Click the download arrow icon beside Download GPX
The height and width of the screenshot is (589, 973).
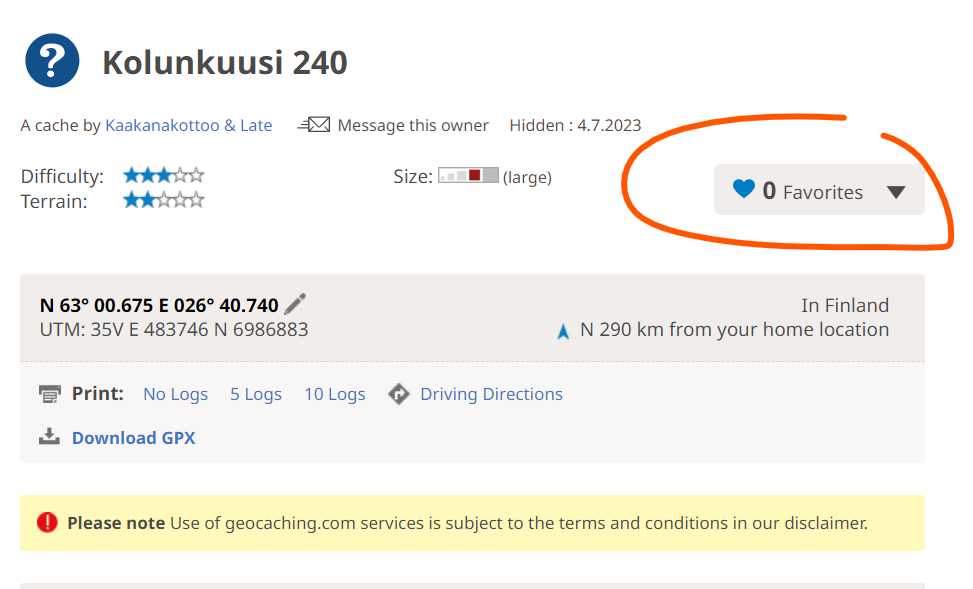(50, 437)
